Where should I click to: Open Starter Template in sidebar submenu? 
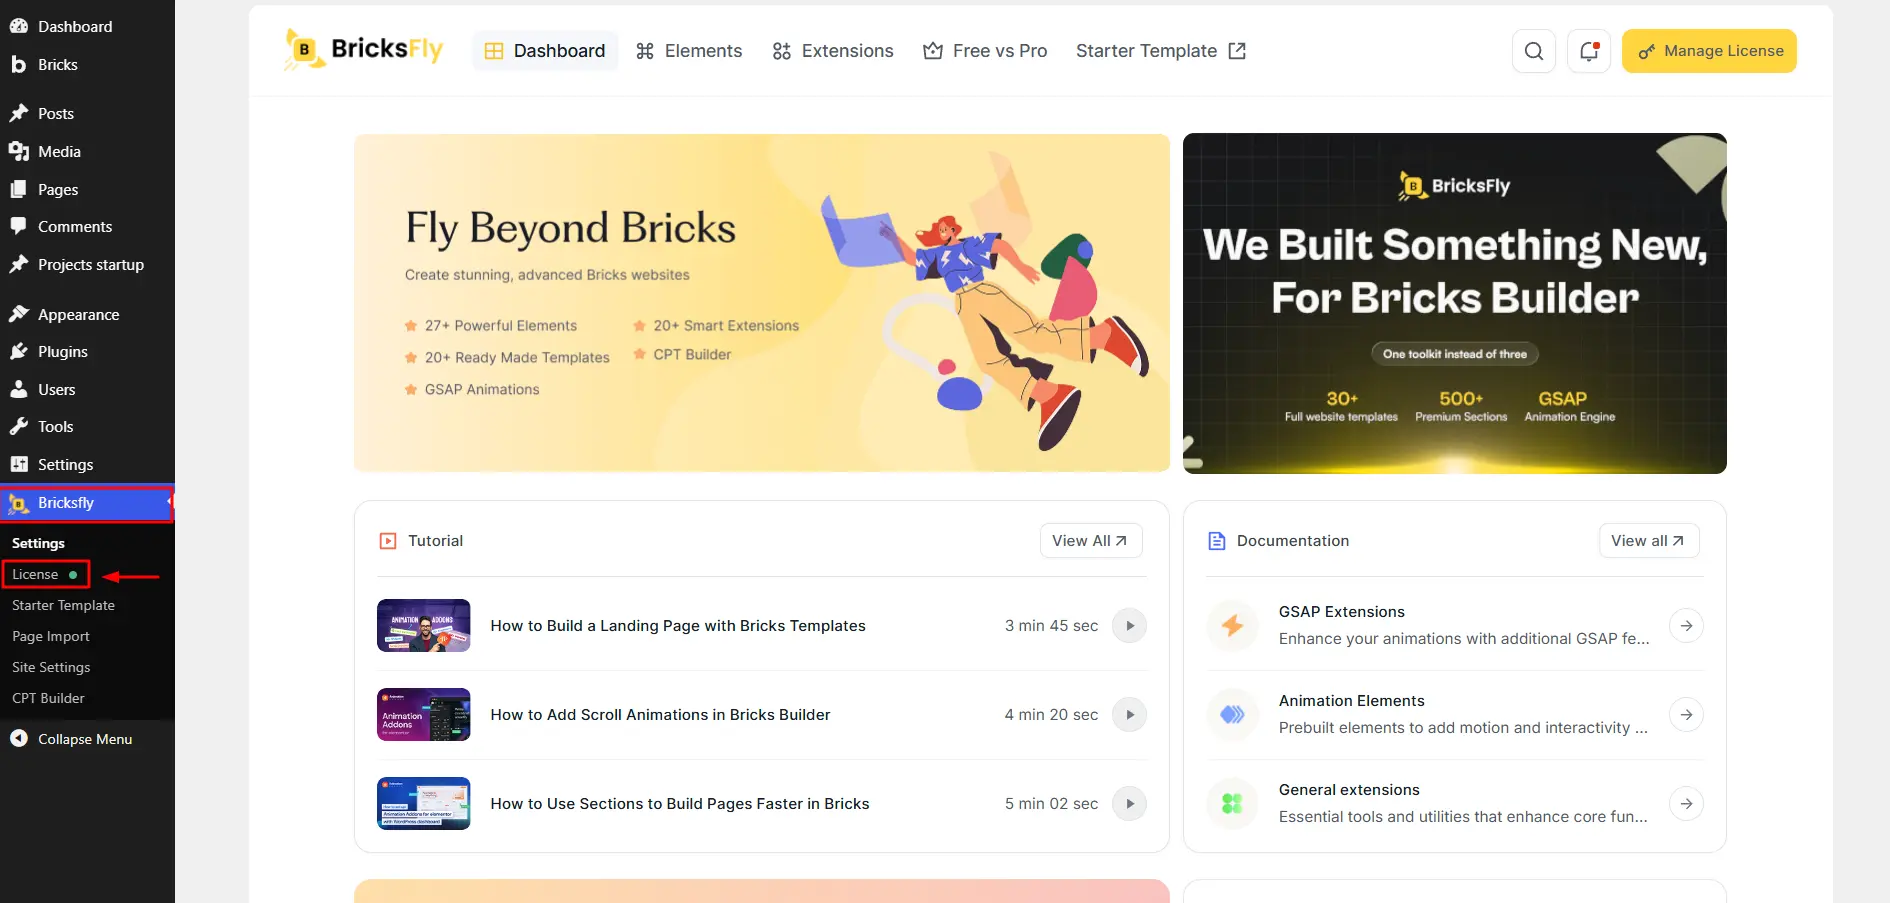63,605
